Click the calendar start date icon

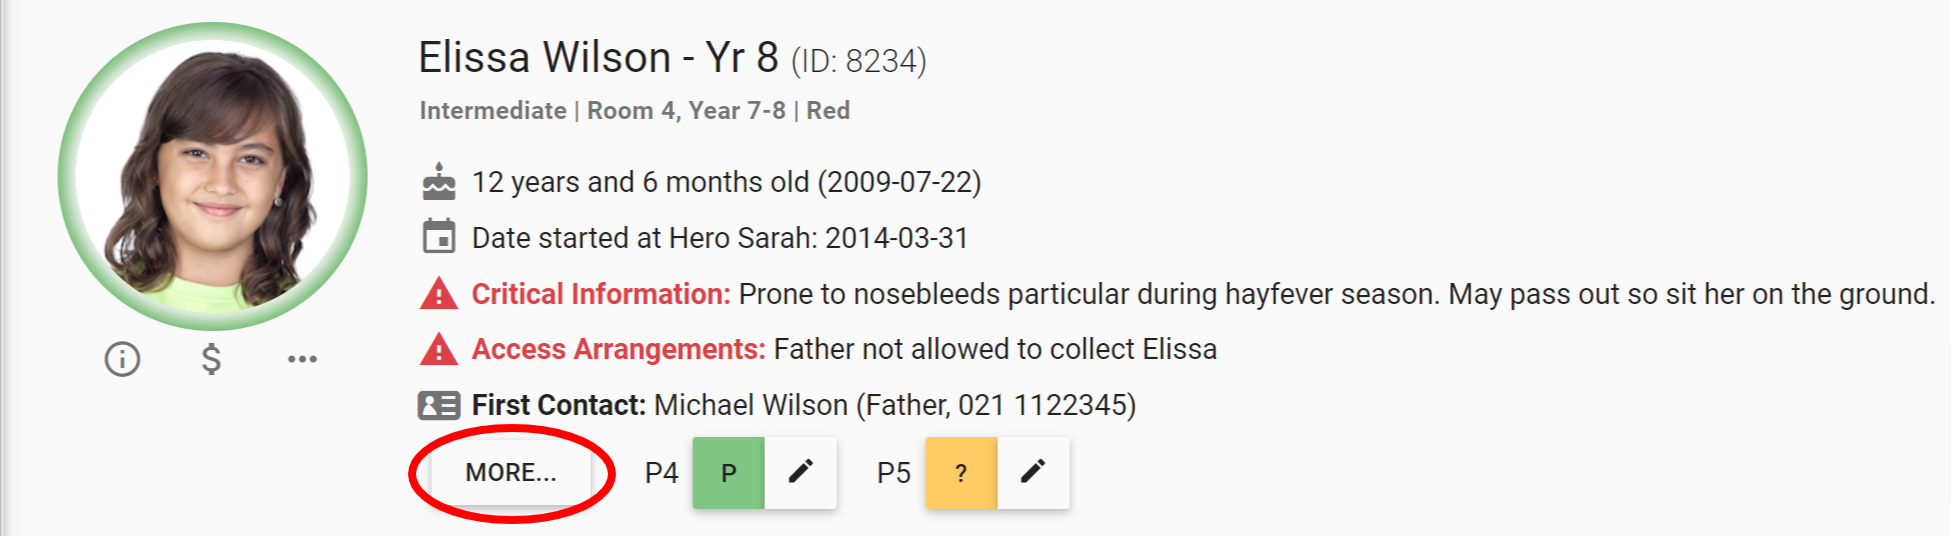[438, 238]
